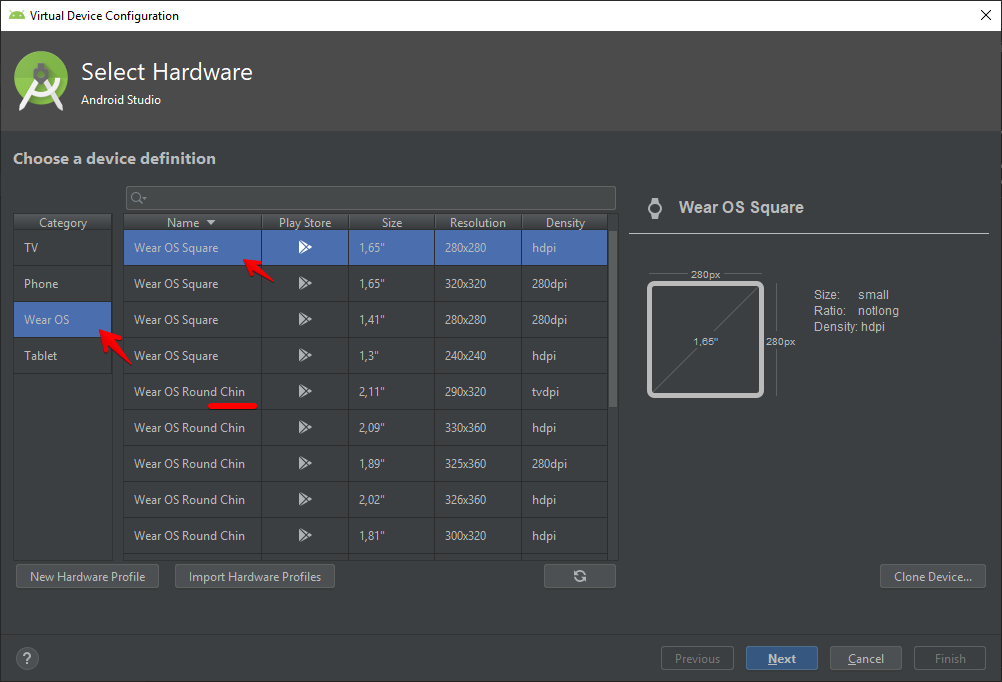Click the Play Store icon in the 290x320 tvdpi row

pyautogui.click(x=305, y=392)
